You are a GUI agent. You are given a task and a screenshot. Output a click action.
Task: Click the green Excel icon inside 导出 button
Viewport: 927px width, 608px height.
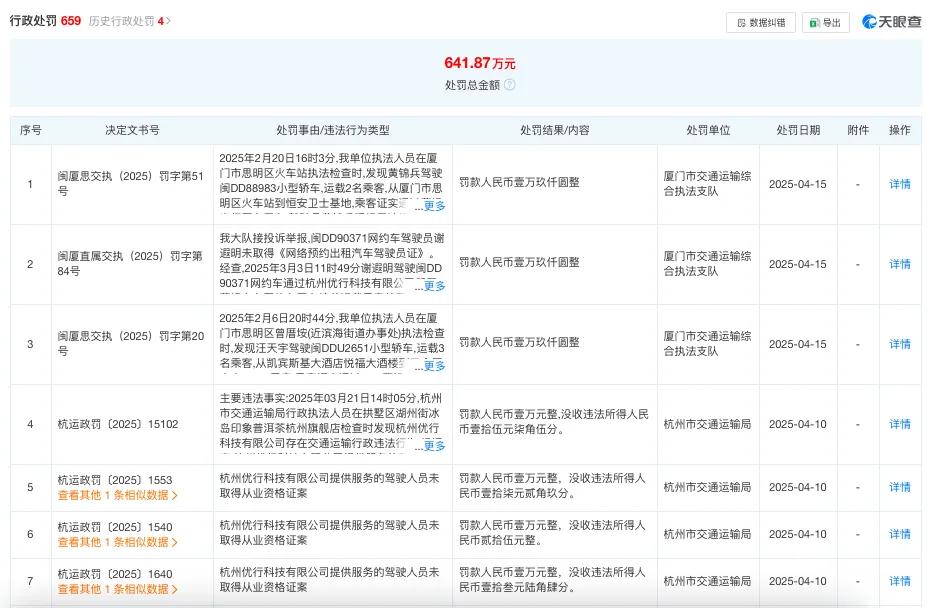[x=813, y=22]
